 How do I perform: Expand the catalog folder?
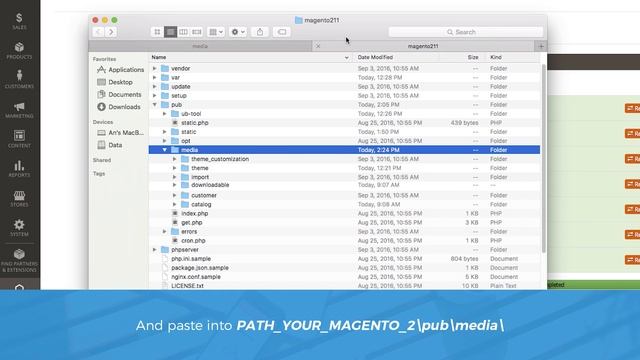175,204
